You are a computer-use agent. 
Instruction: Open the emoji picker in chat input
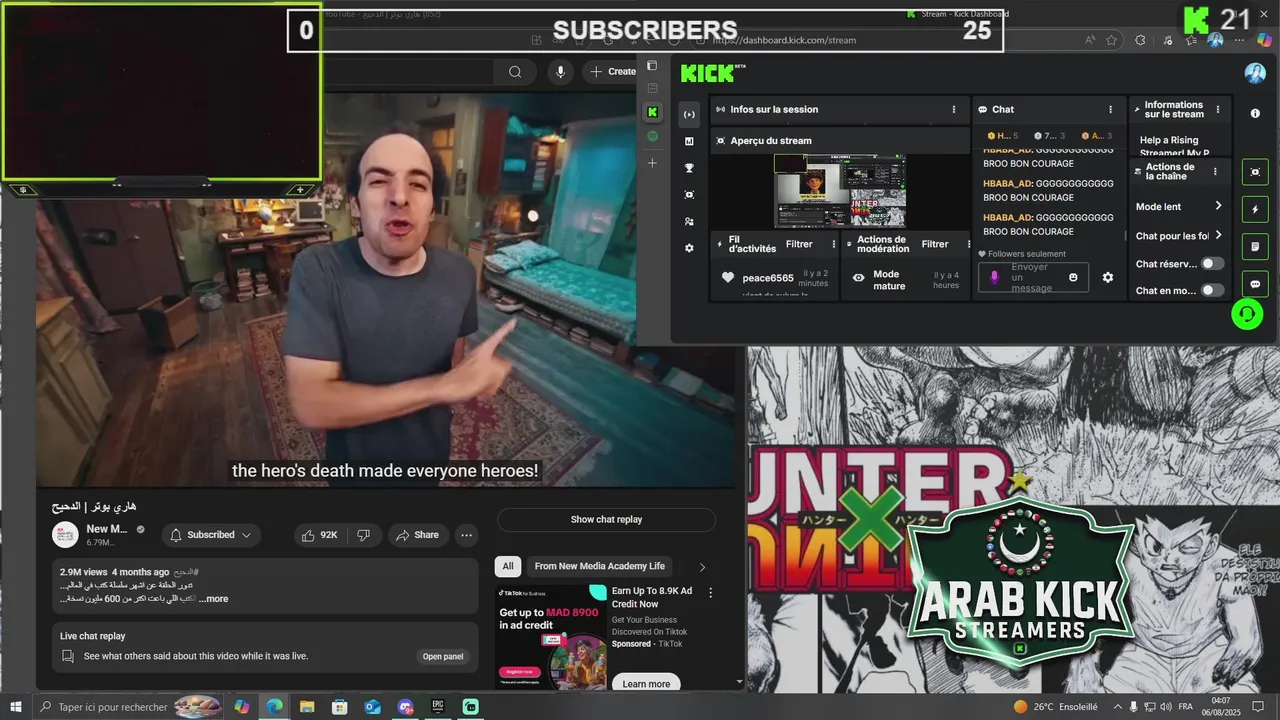coord(1073,277)
